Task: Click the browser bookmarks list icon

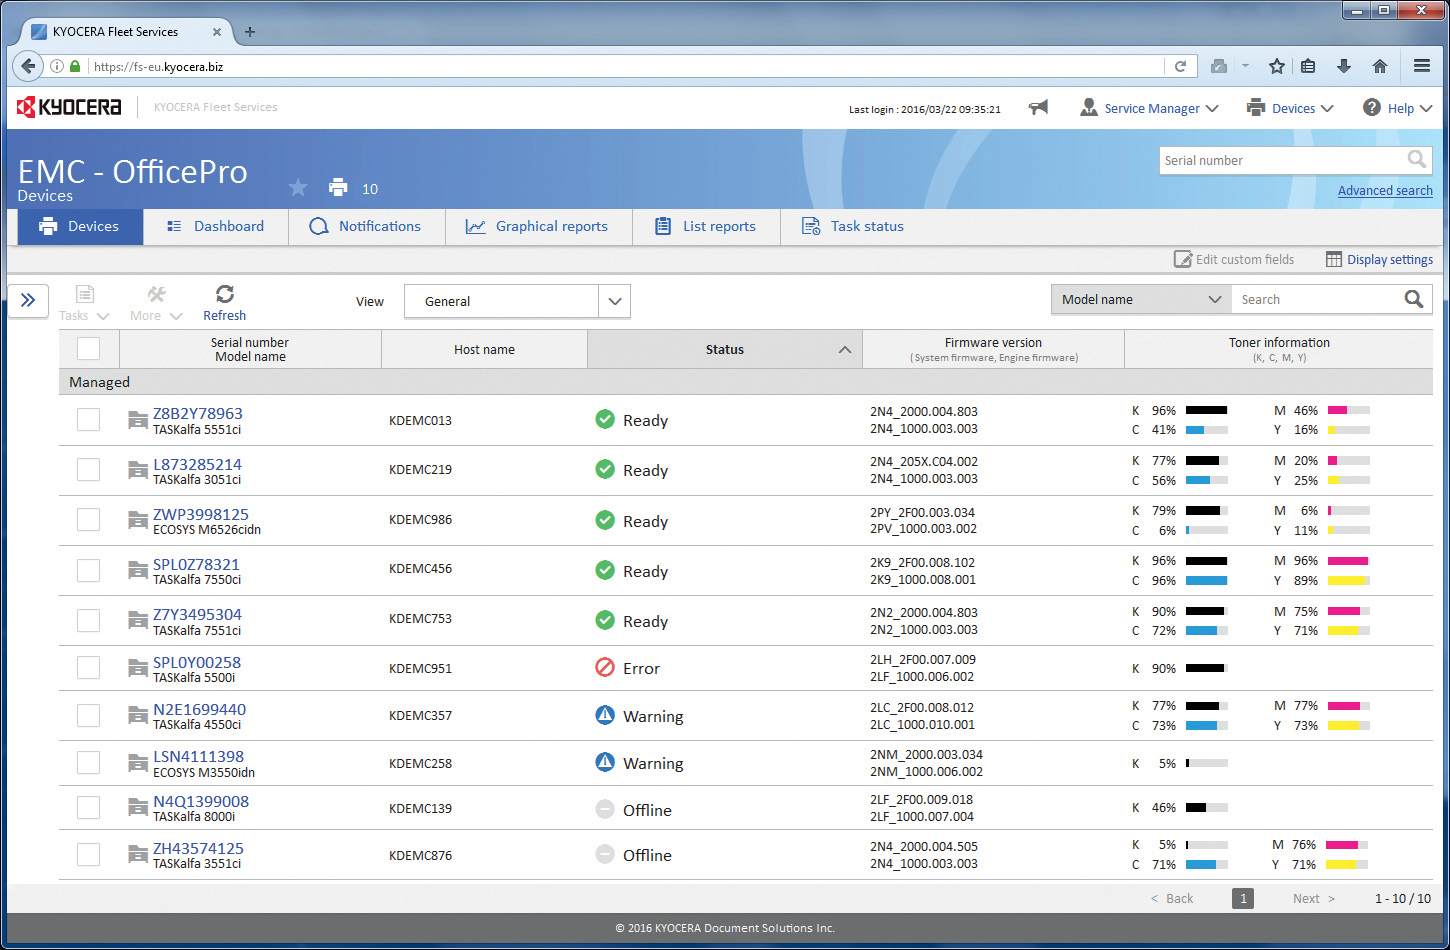Action: [1308, 66]
